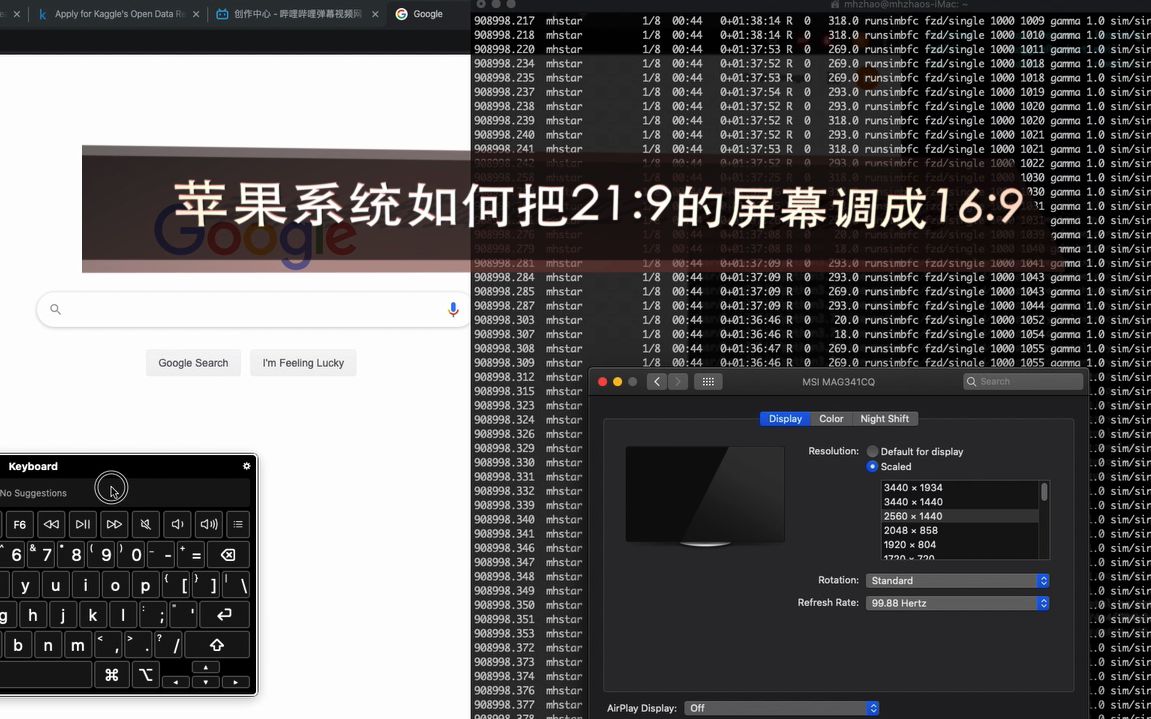1151x719 pixels.
Task: Open the Refresh Rate dropdown
Action: pyautogui.click(x=957, y=602)
